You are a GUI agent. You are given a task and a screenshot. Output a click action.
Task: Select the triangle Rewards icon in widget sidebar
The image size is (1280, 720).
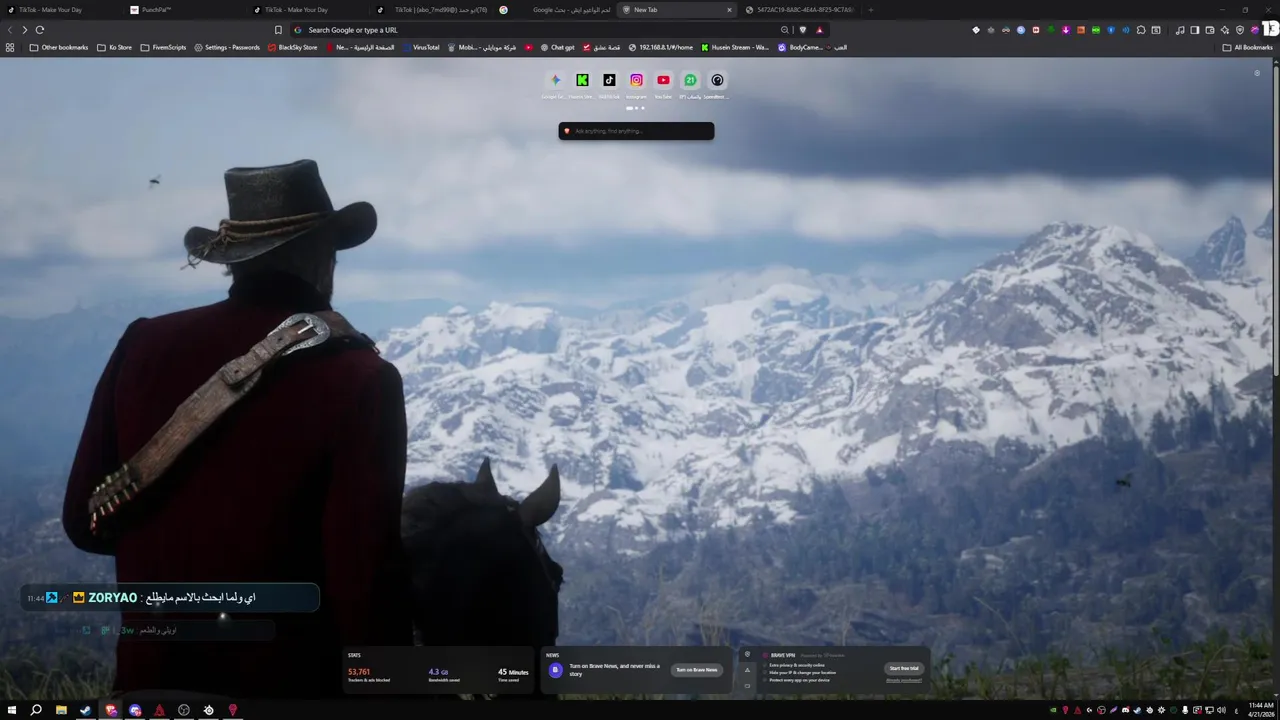(x=747, y=670)
